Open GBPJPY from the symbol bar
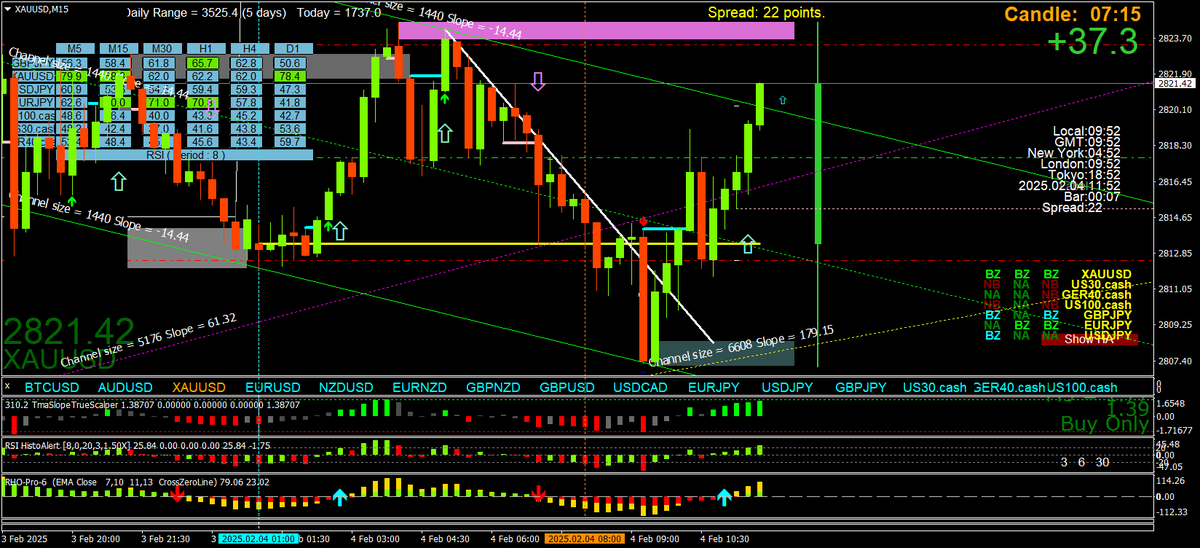1200x548 pixels. 861,387
